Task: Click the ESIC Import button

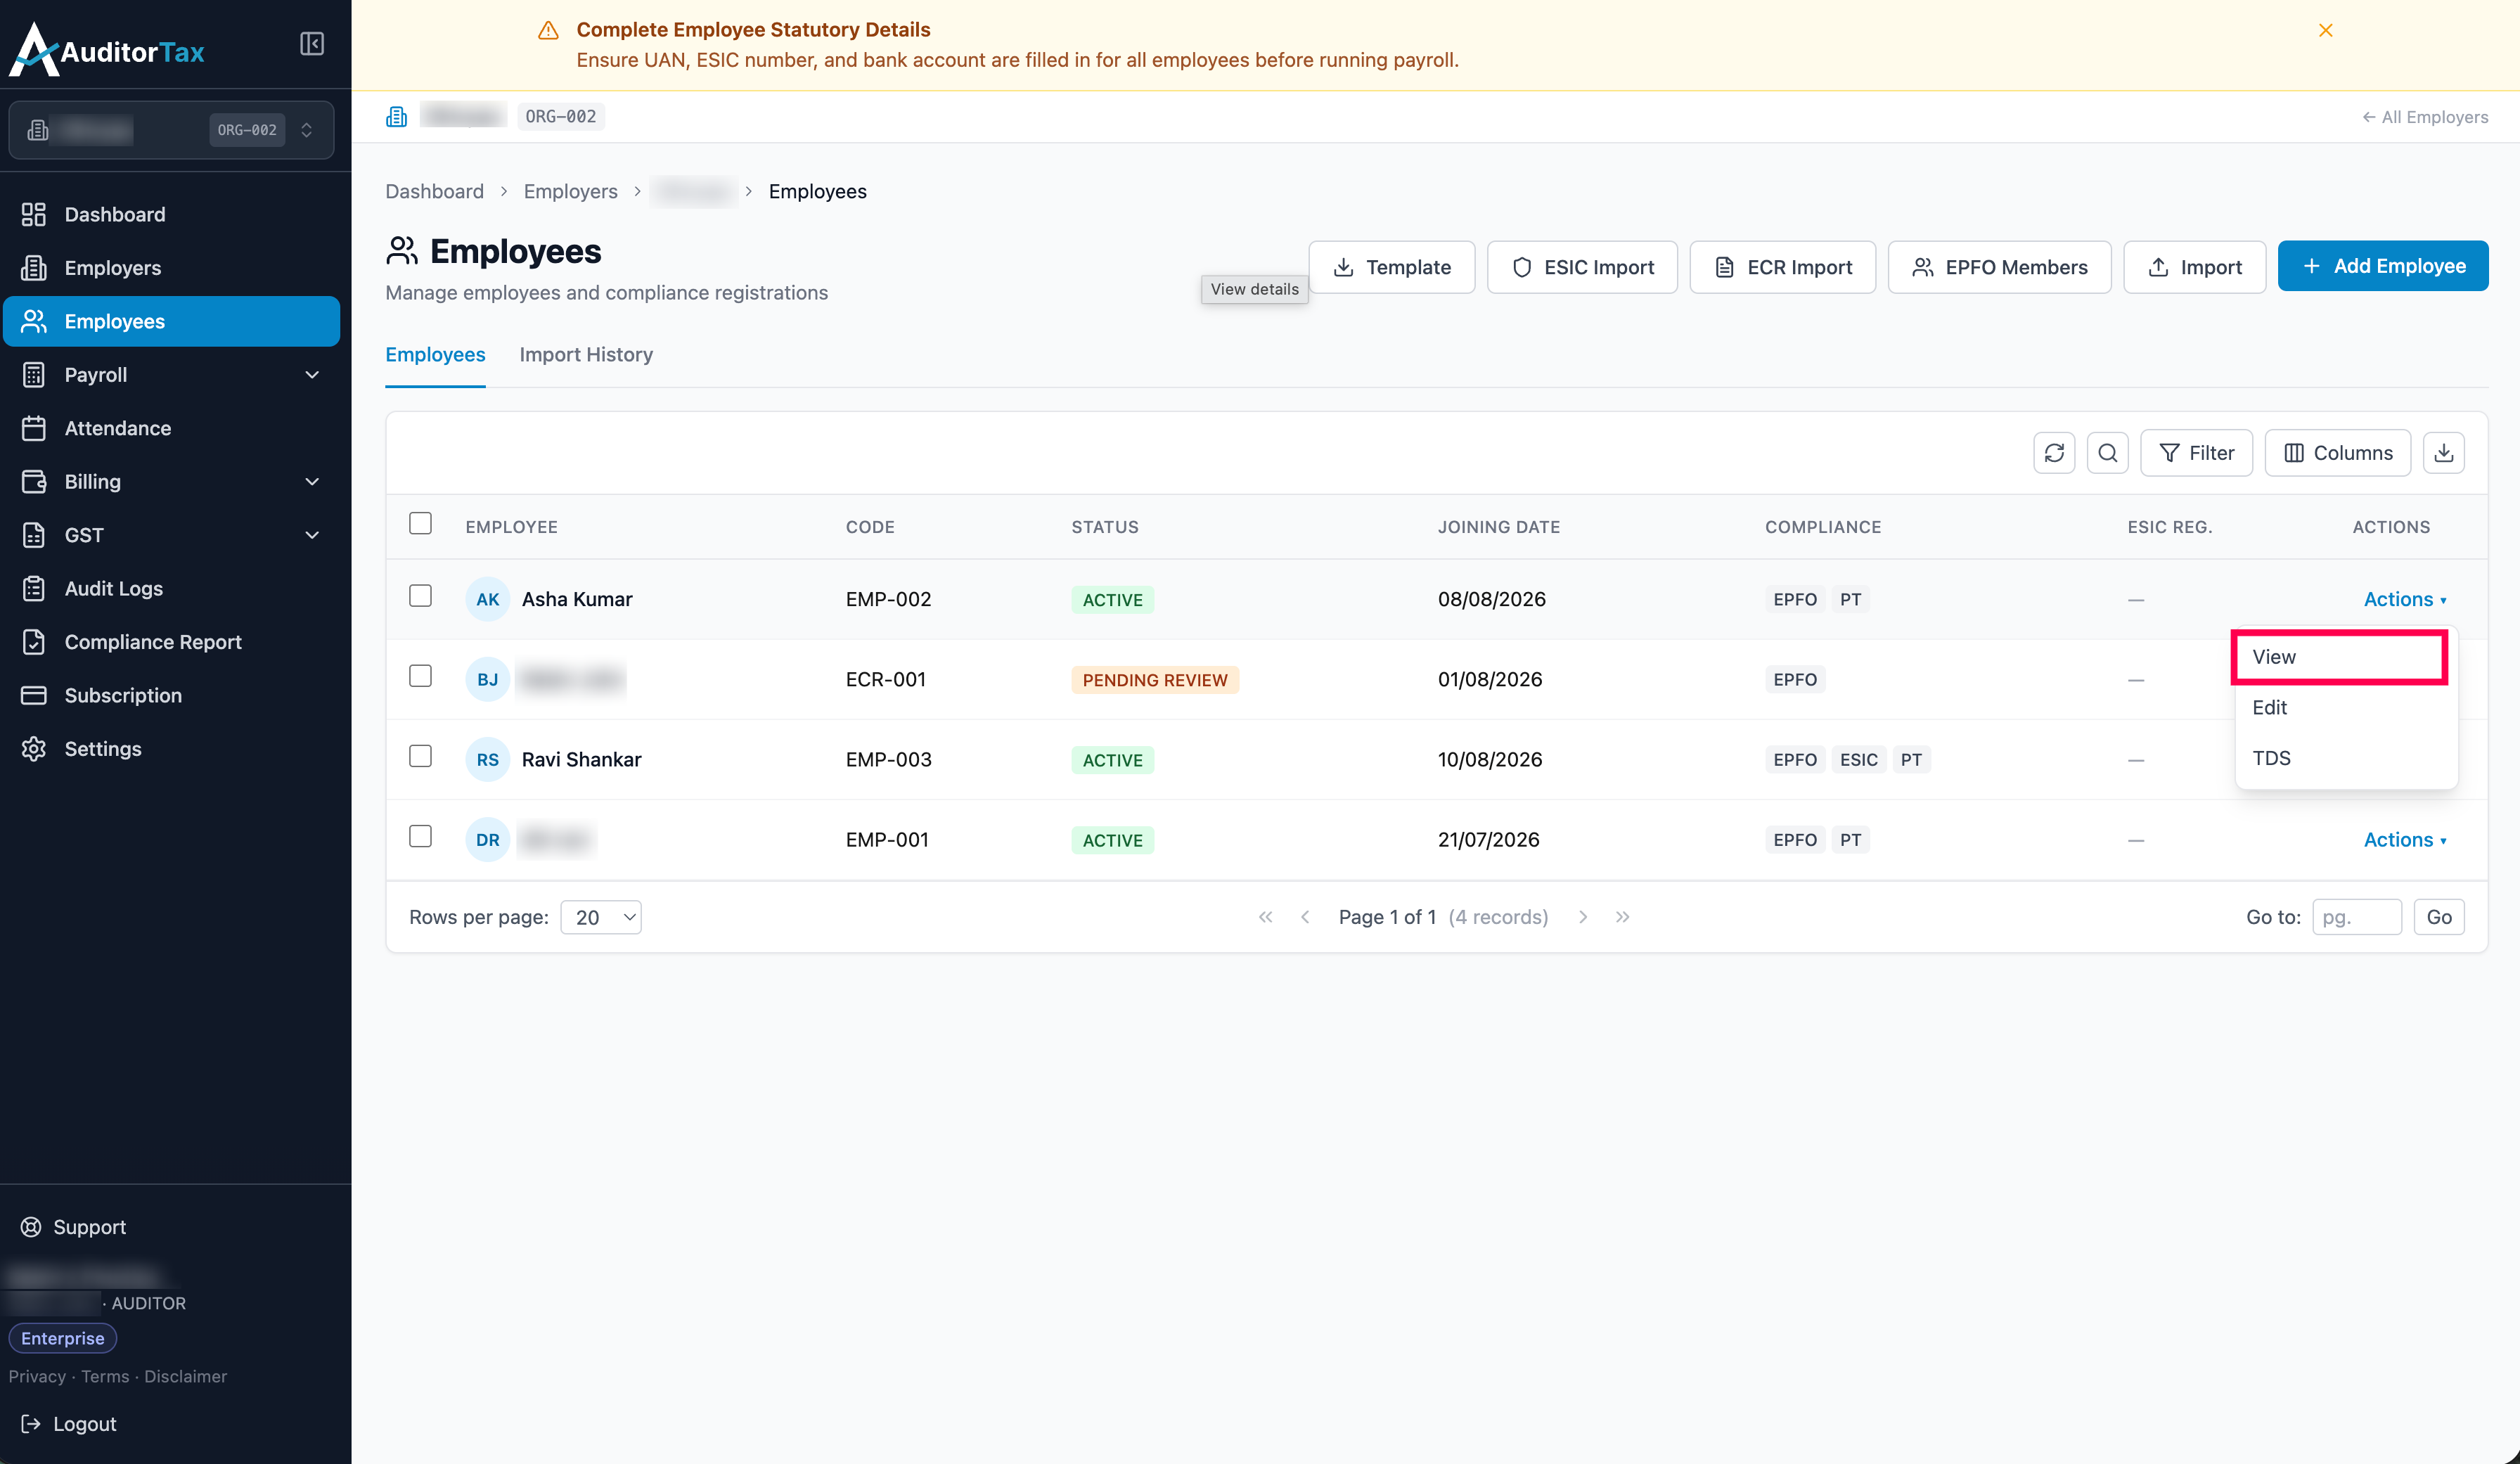Action: 1582,267
